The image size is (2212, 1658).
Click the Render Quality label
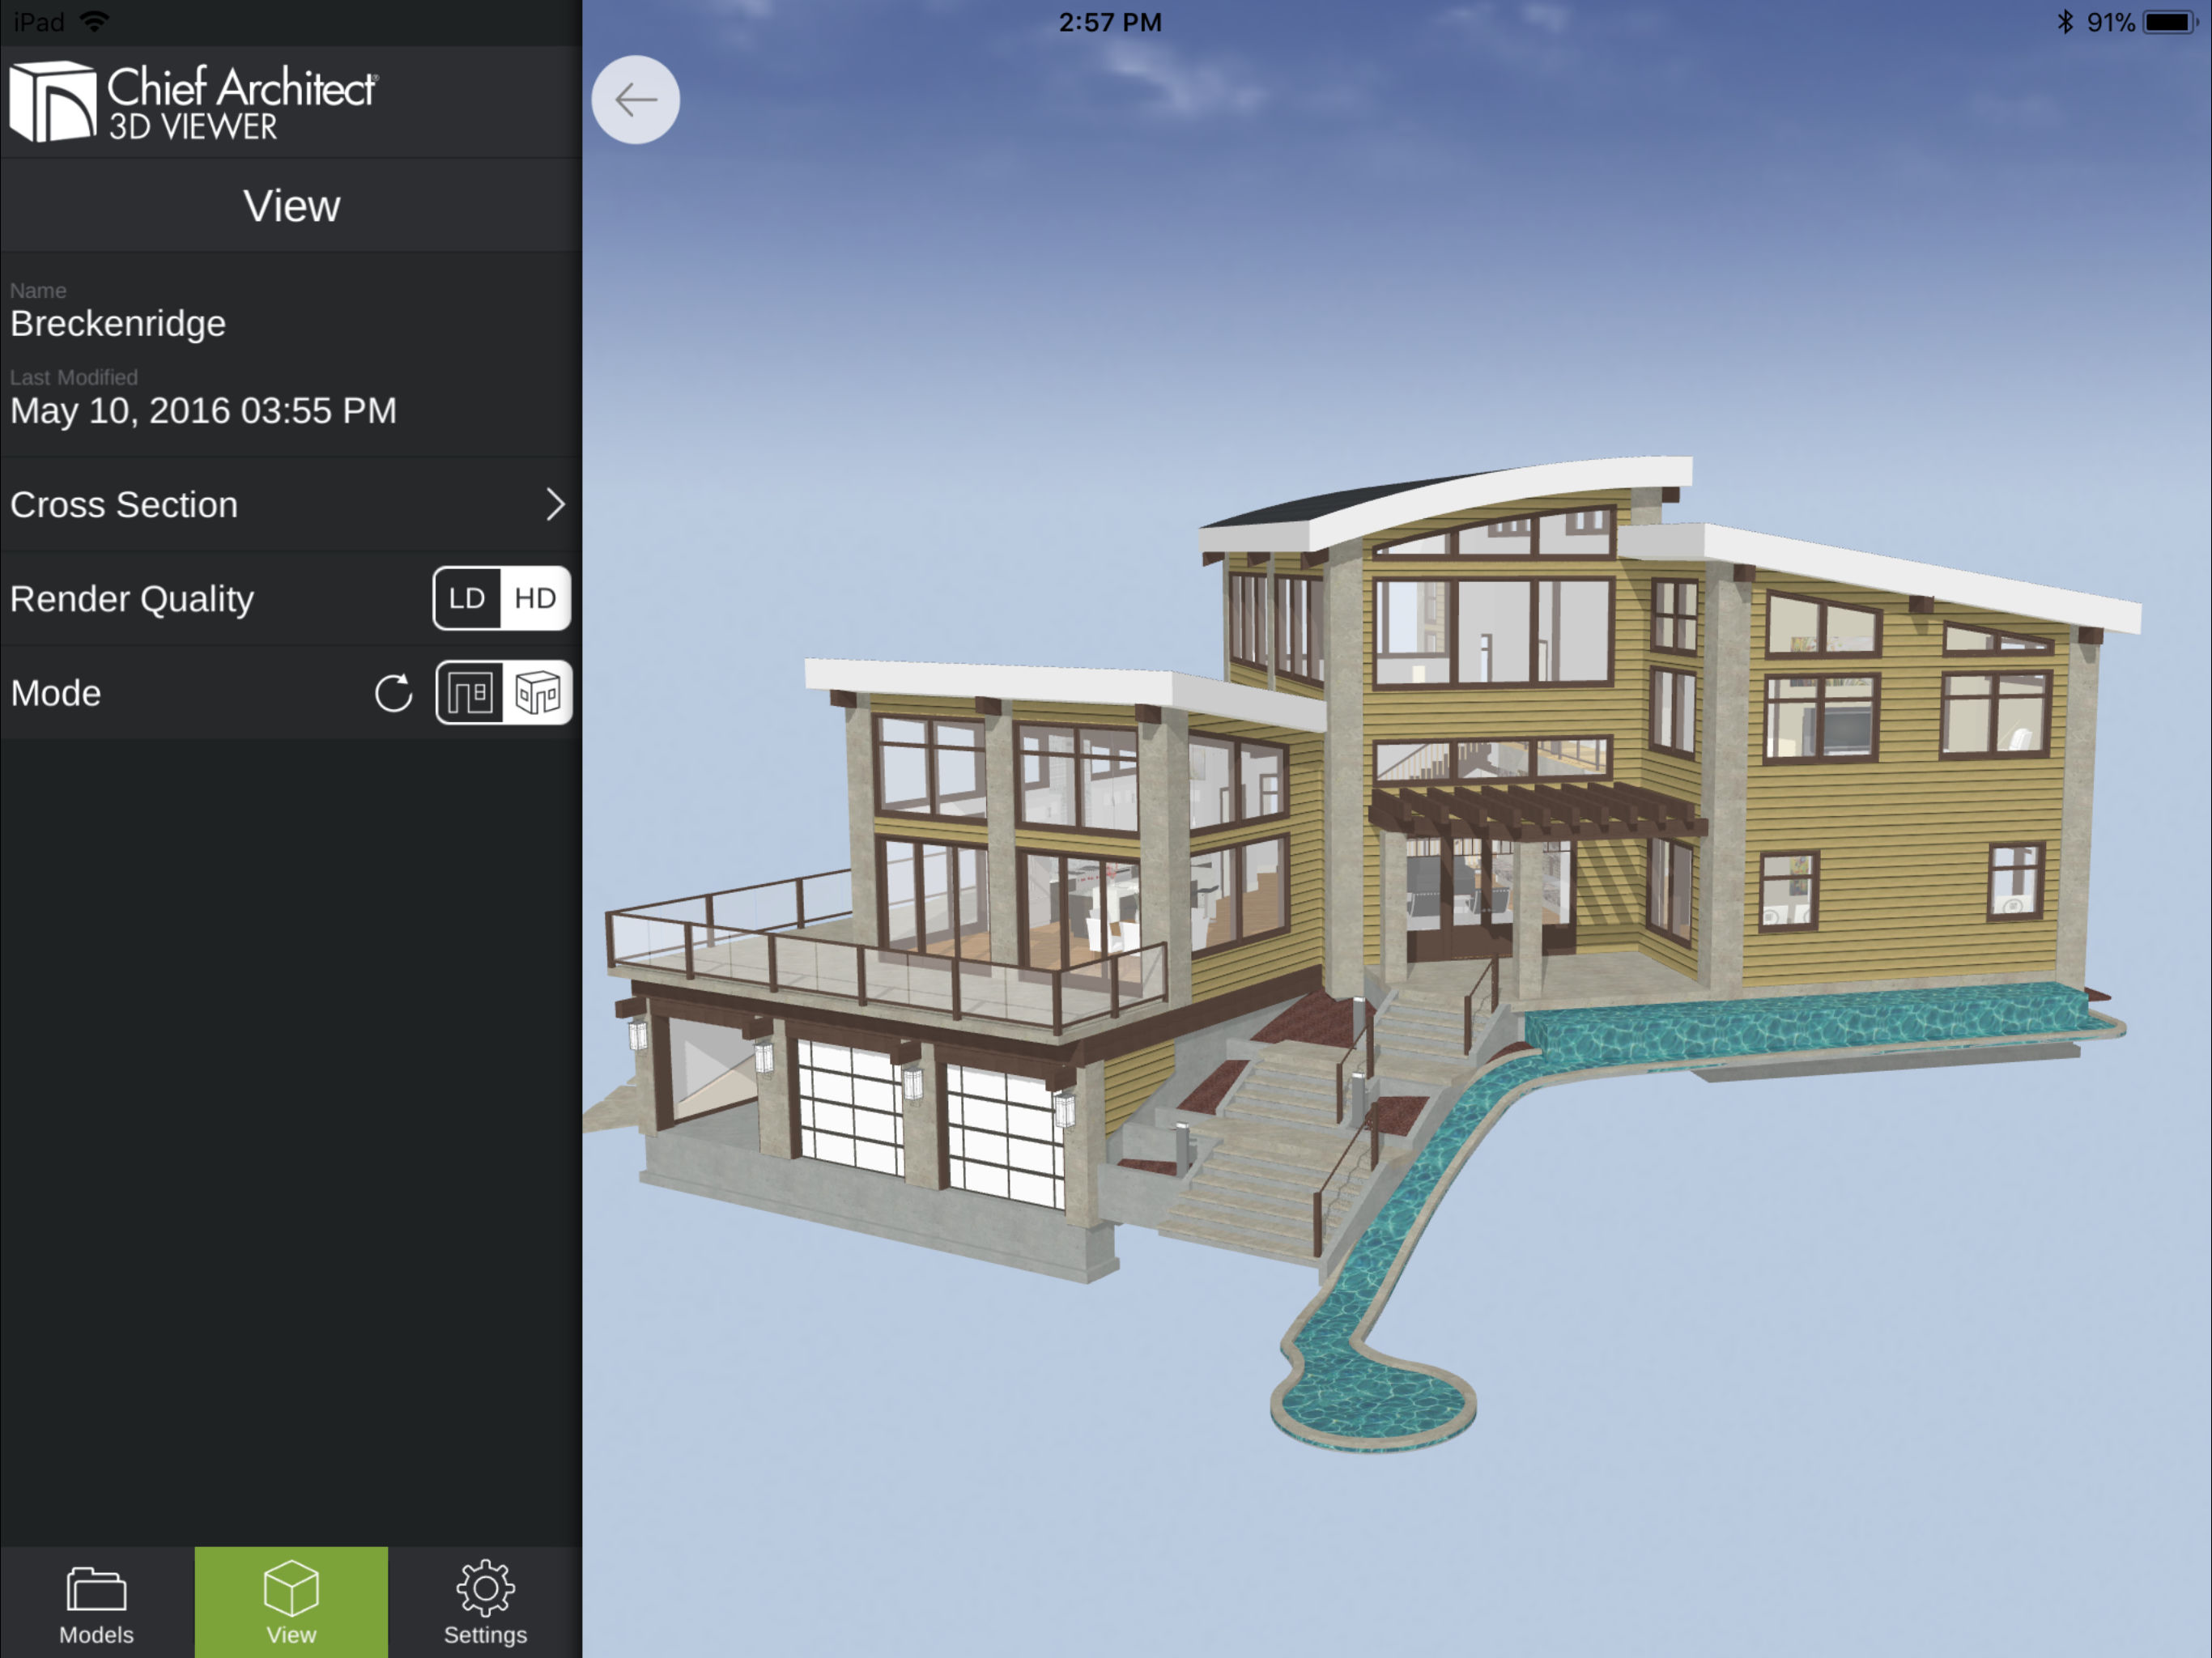tap(132, 598)
